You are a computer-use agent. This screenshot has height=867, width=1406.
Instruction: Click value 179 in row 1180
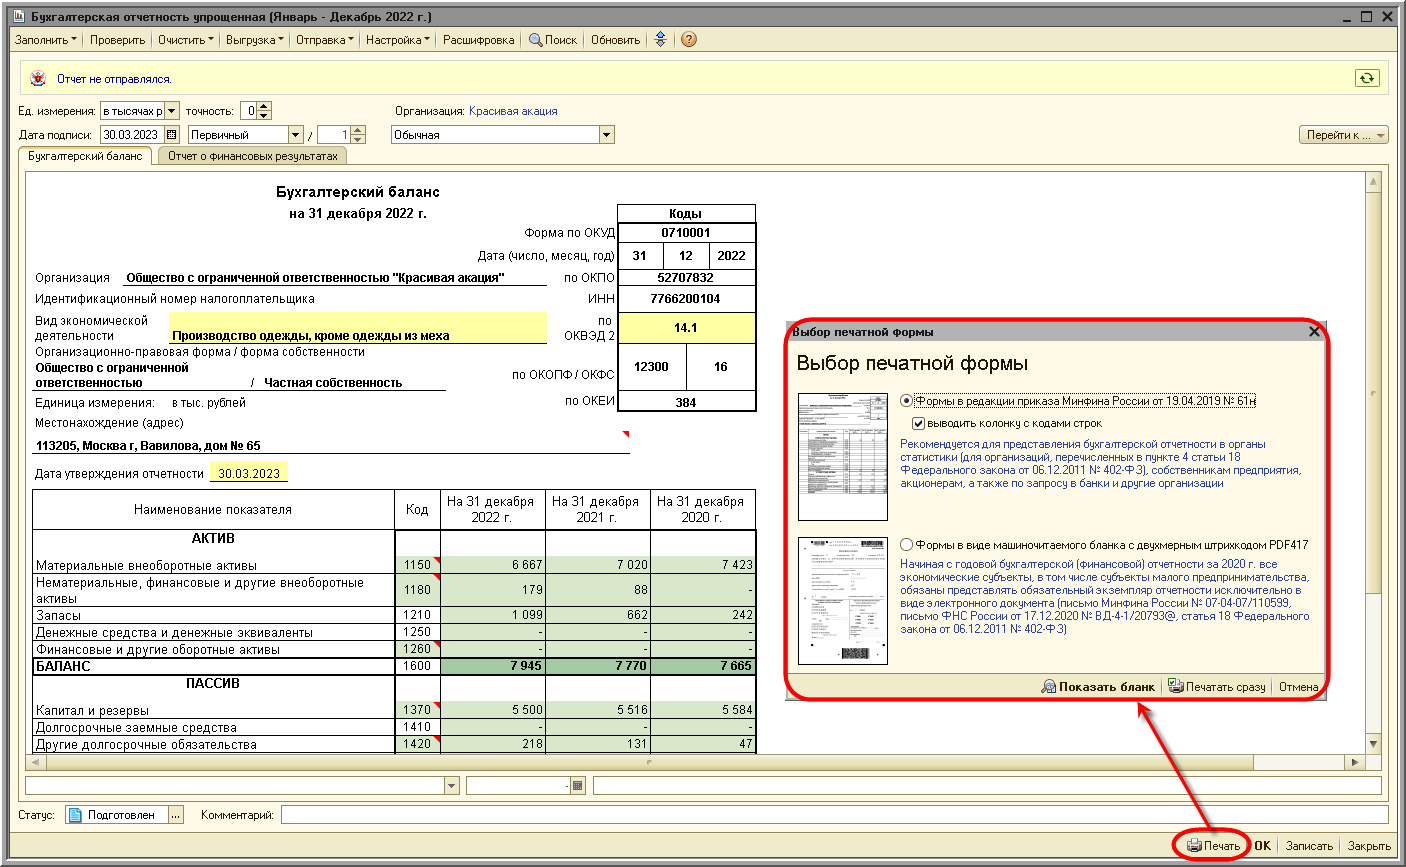[493, 590]
